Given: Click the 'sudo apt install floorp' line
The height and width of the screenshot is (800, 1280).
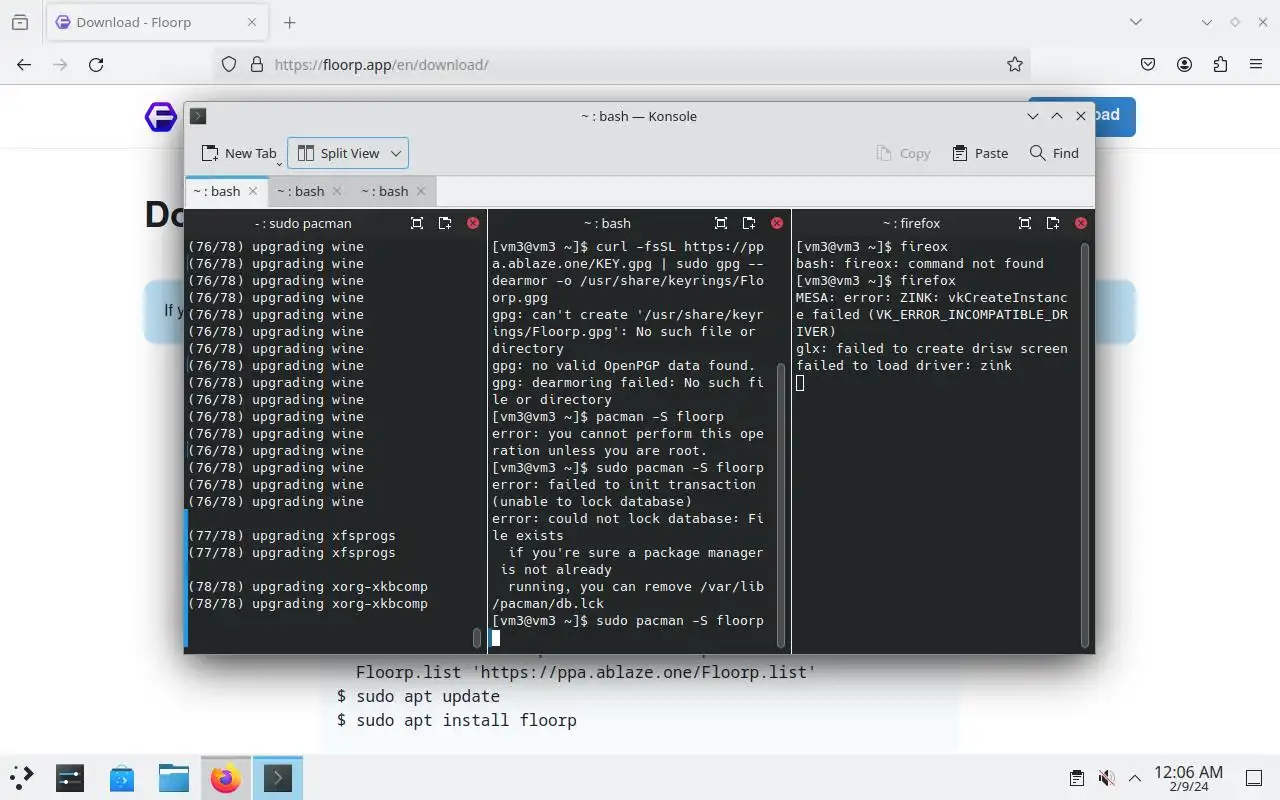Looking at the screenshot, I should 457,720.
